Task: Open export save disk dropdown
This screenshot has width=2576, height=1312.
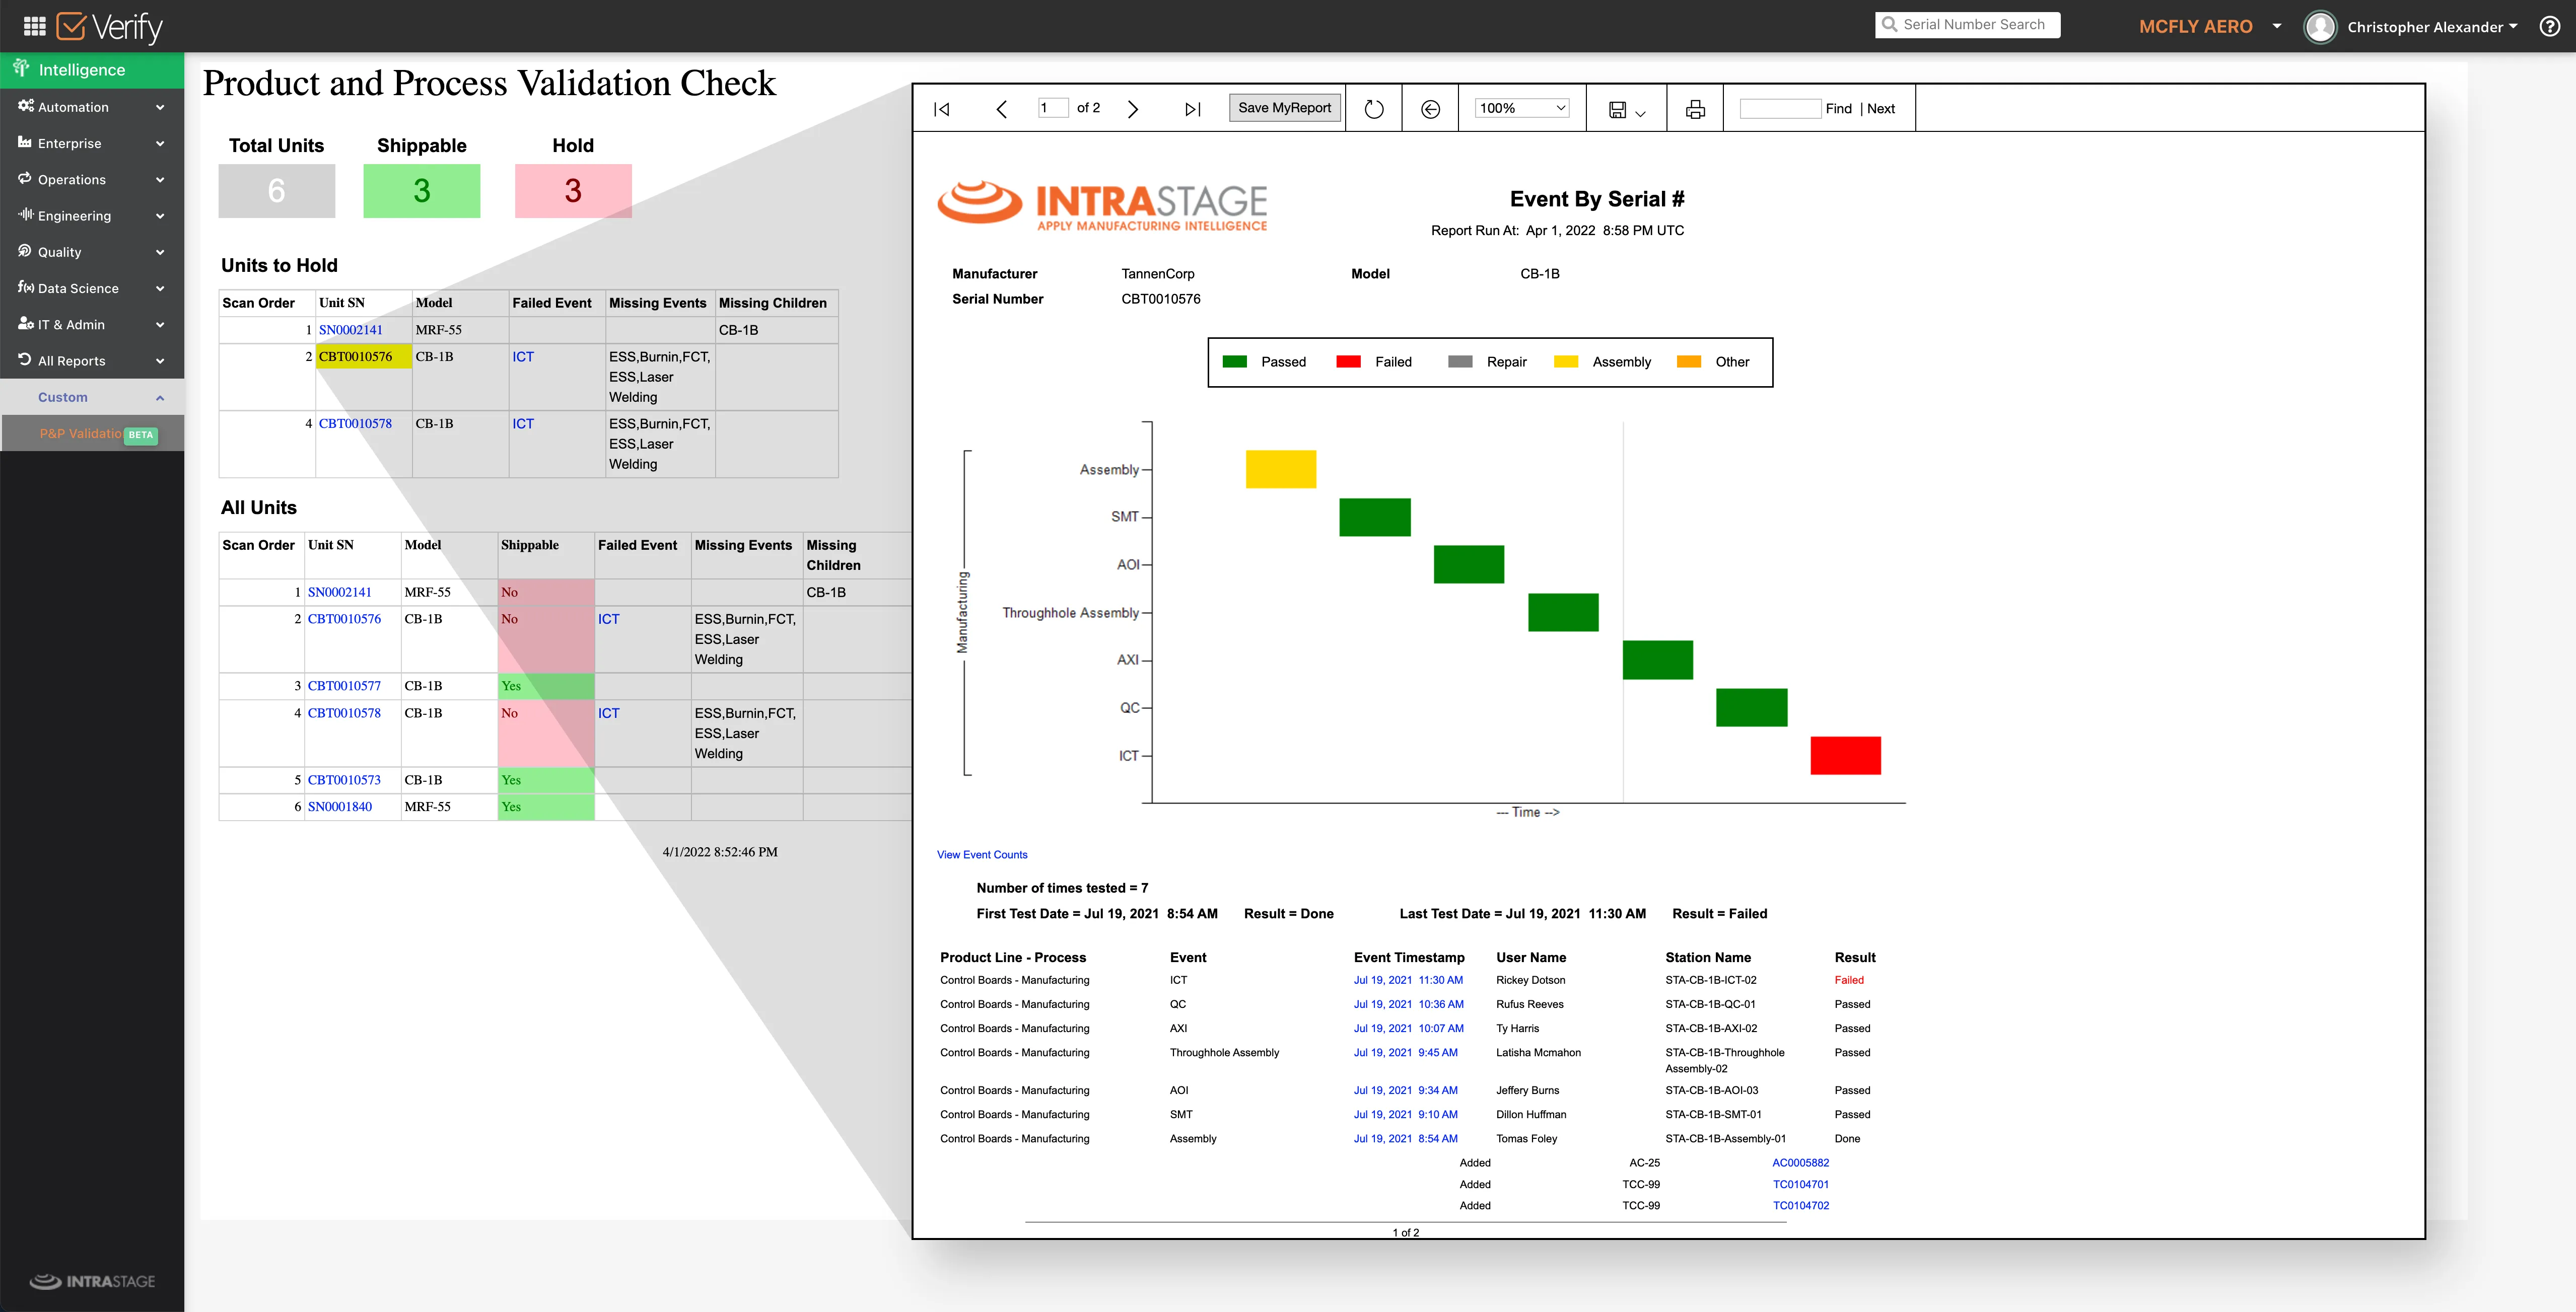Action: tap(1626, 110)
